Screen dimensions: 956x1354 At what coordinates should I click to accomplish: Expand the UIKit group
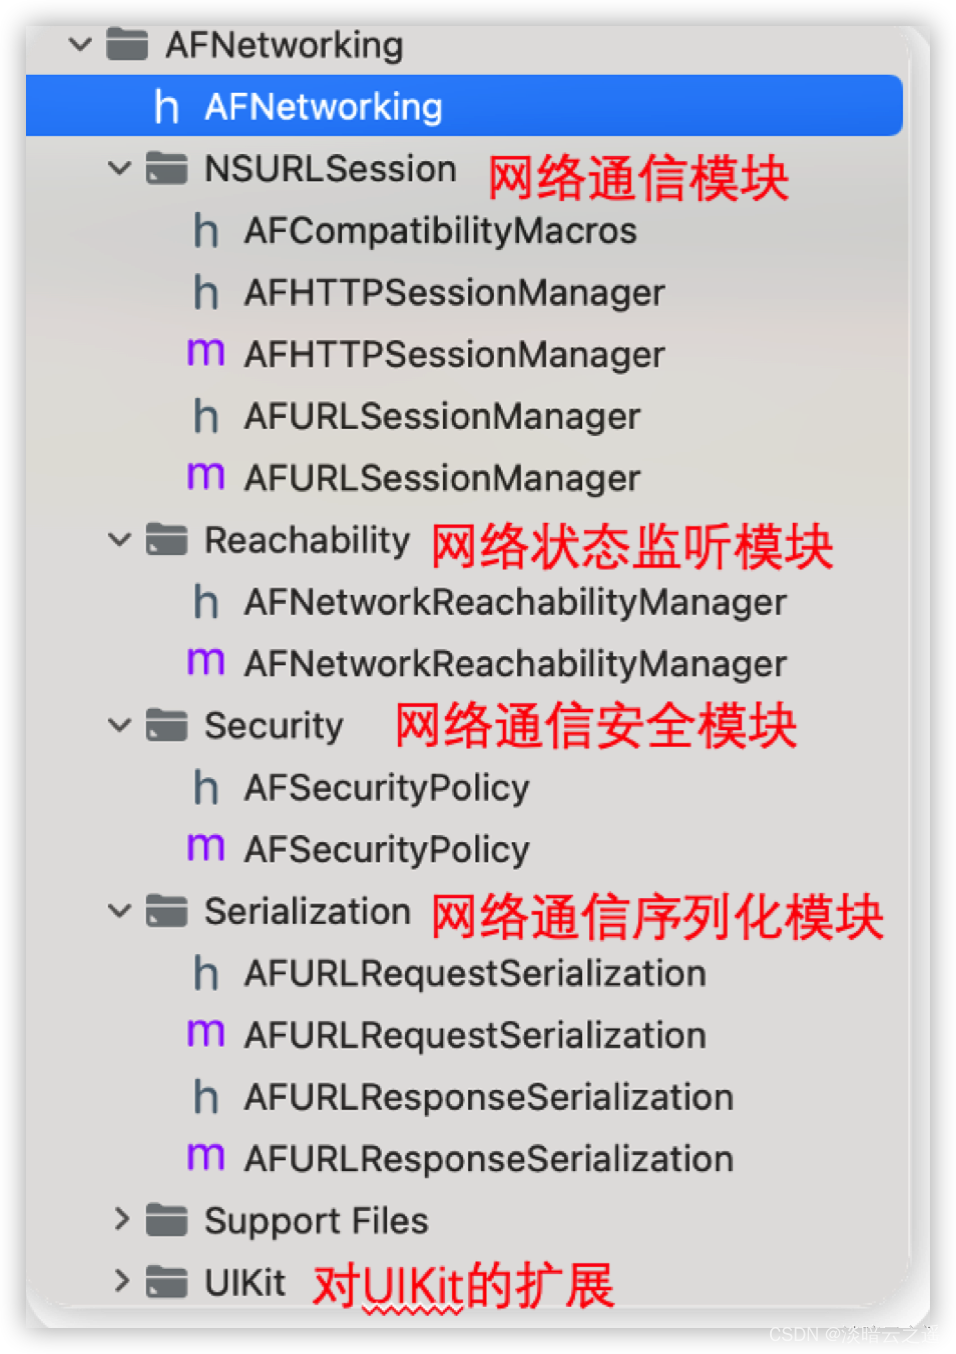(122, 1281)
